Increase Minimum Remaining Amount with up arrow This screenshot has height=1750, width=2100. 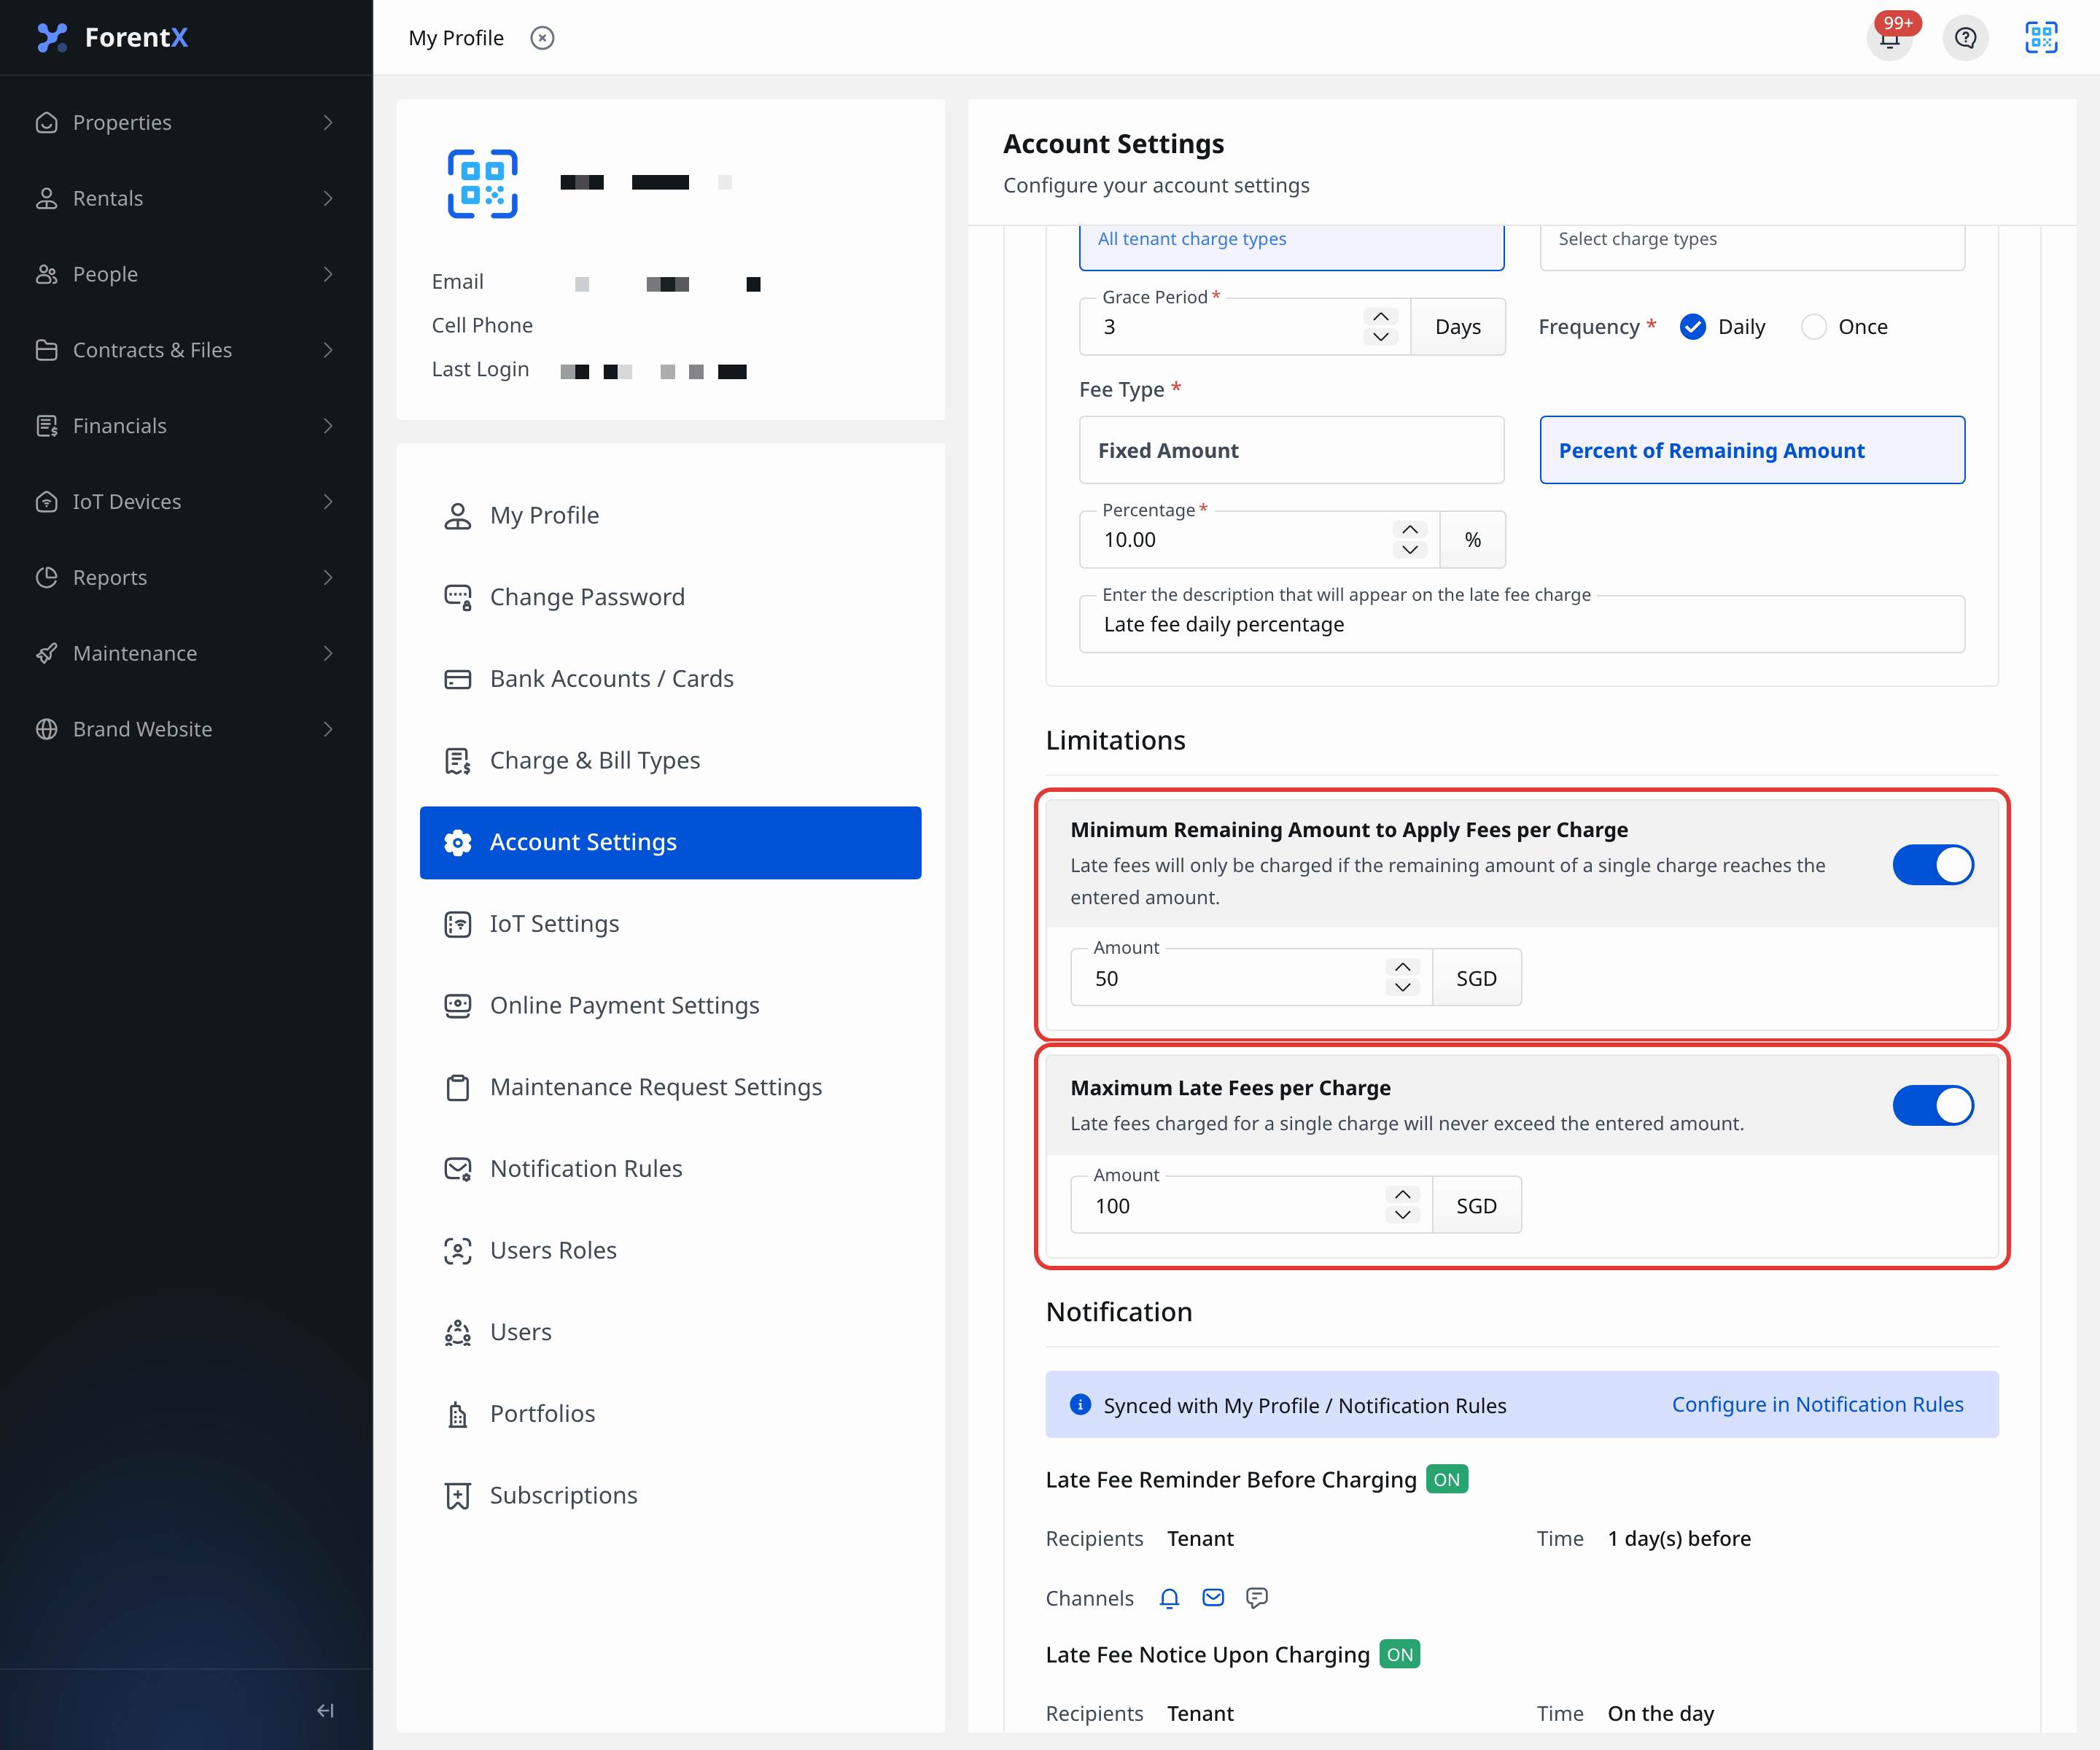coord(1402,967)
